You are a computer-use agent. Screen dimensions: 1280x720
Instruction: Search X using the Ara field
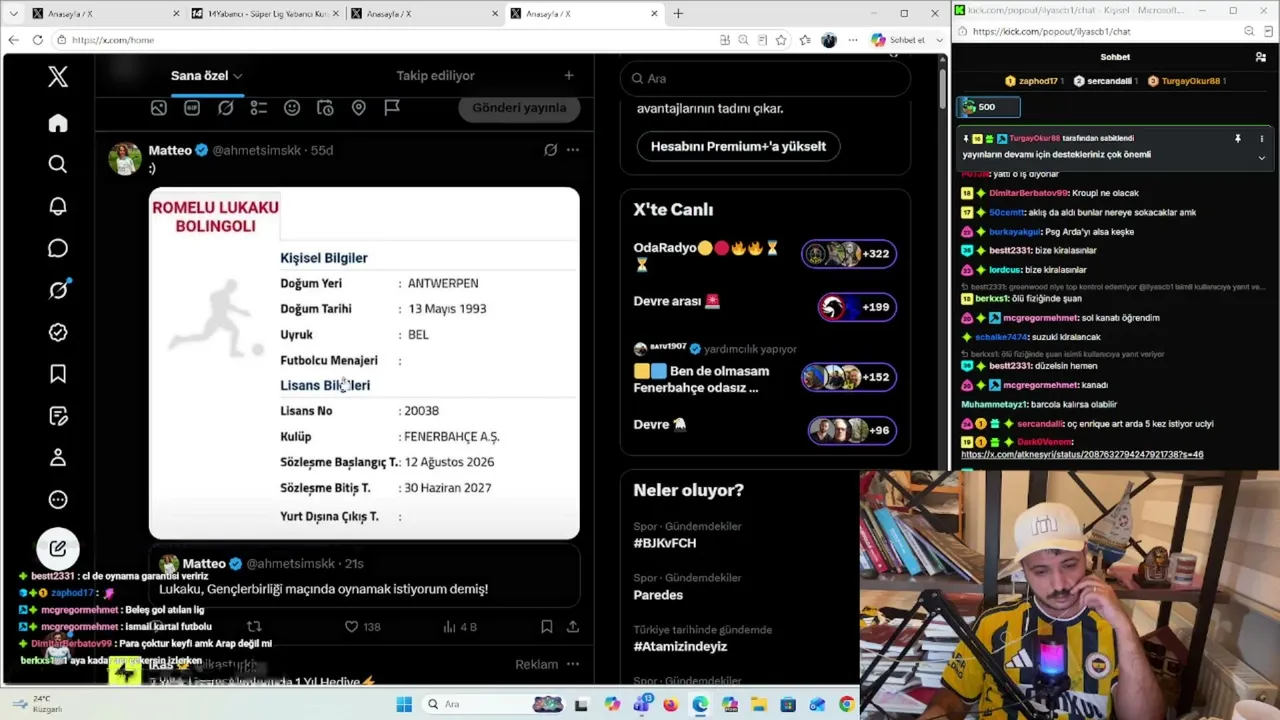pos(765,78)
